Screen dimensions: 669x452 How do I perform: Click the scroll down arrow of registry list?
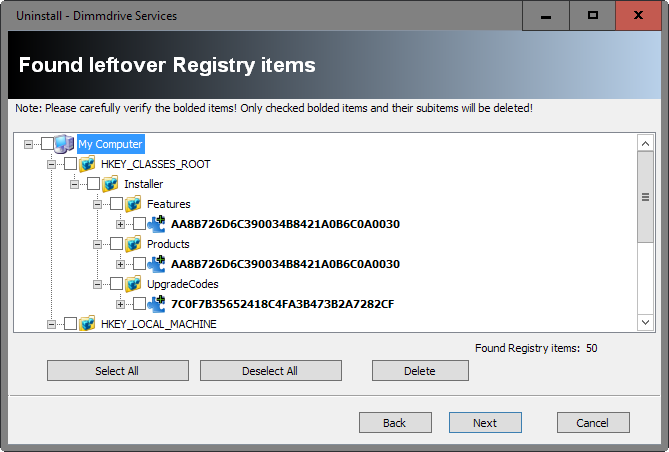(x=645, y=322)
